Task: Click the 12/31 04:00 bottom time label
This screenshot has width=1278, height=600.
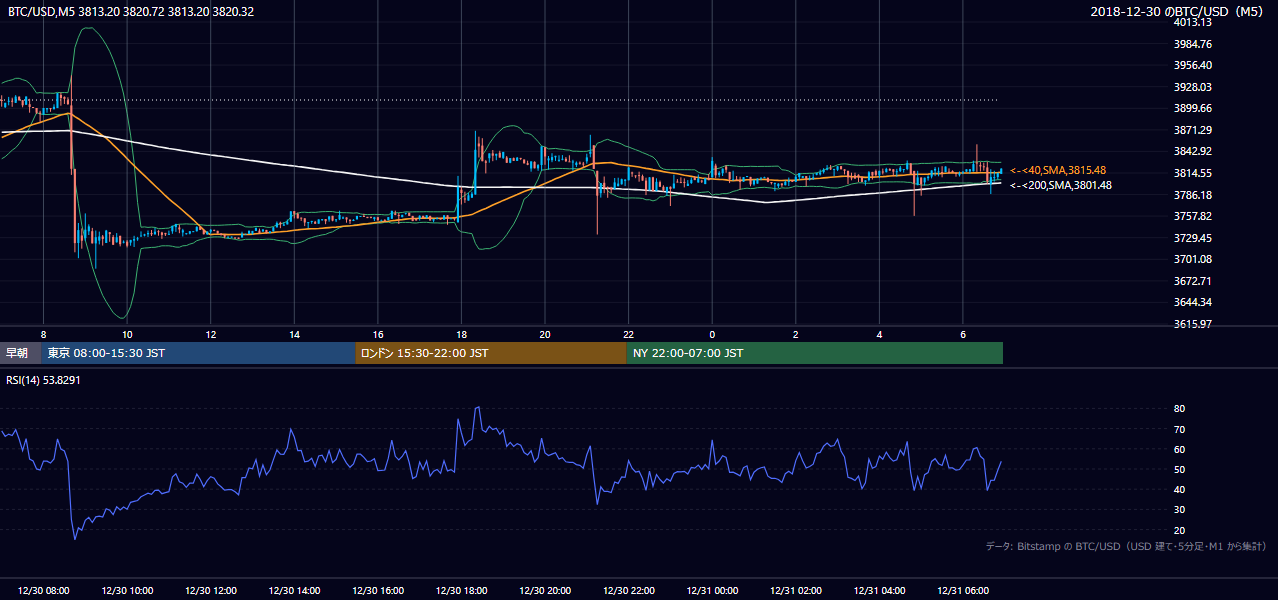Action: coord(879,591)
